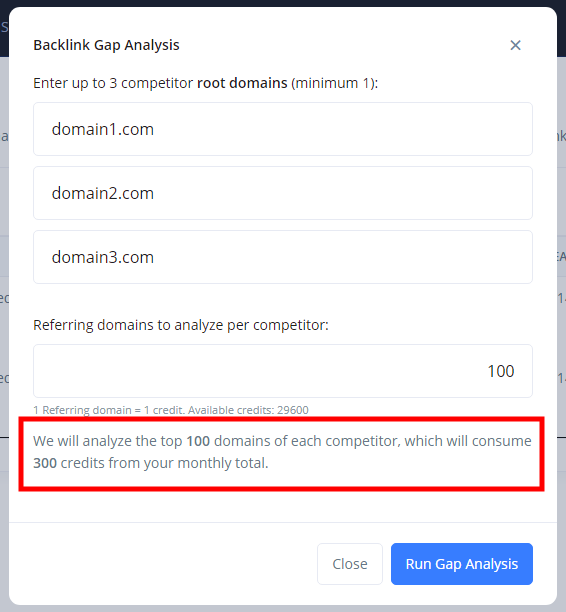Viewport: 566px width, 612px height.
Task: Click the '1 Referring domain = 1 credit' note
Action: pos(109,410)
